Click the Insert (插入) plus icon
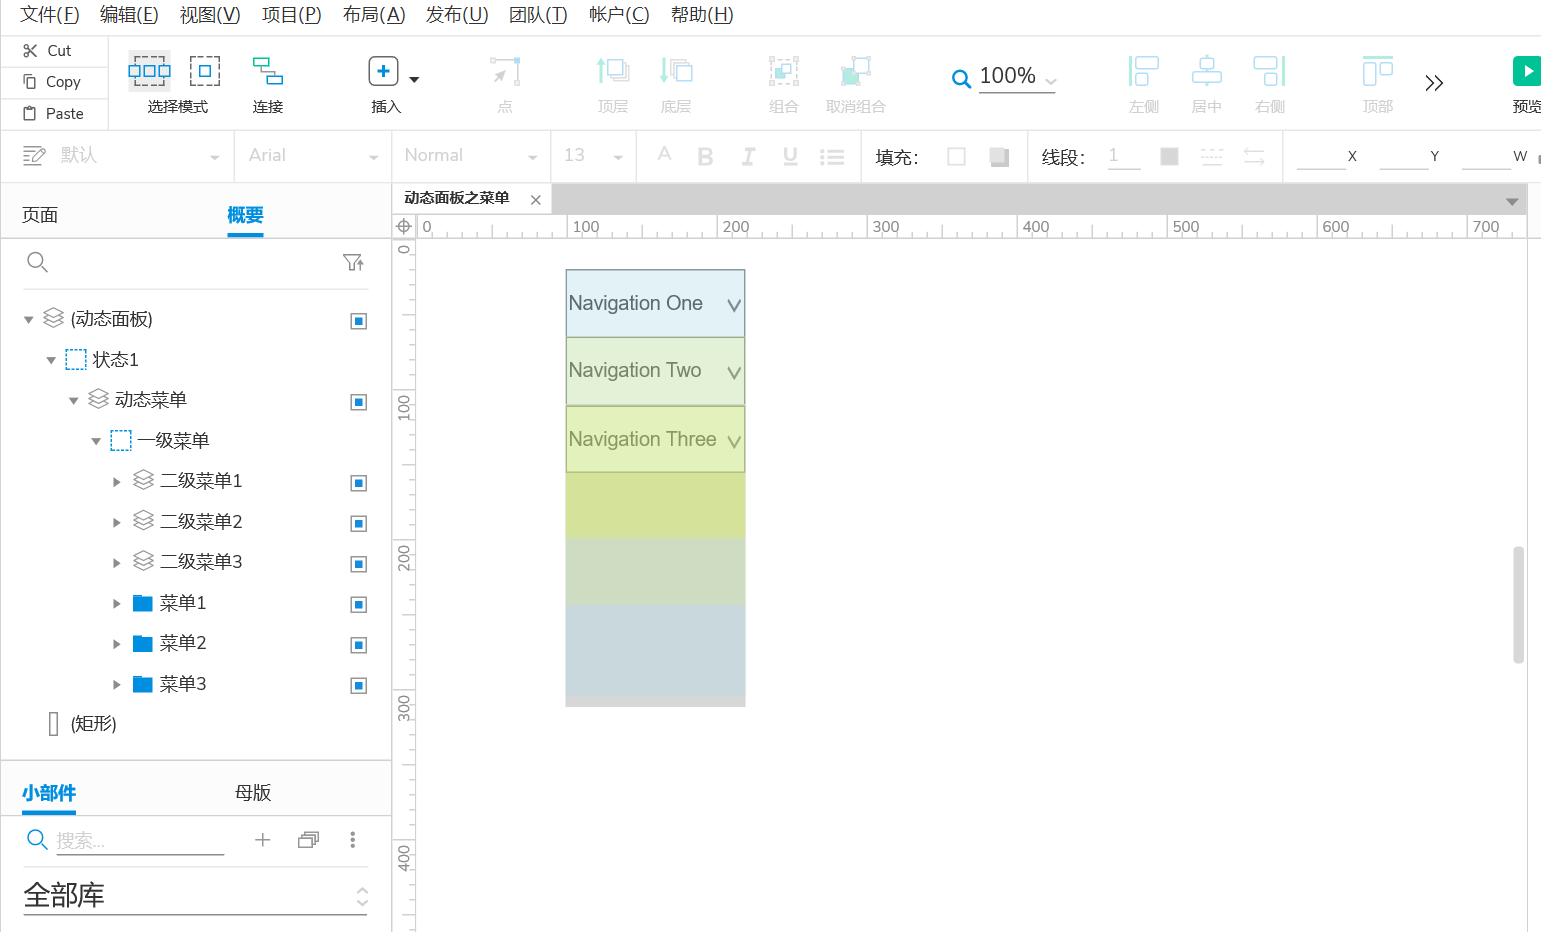Image resolution: width=1541 pixels, height=932 pixels. (x=384, y=71)
